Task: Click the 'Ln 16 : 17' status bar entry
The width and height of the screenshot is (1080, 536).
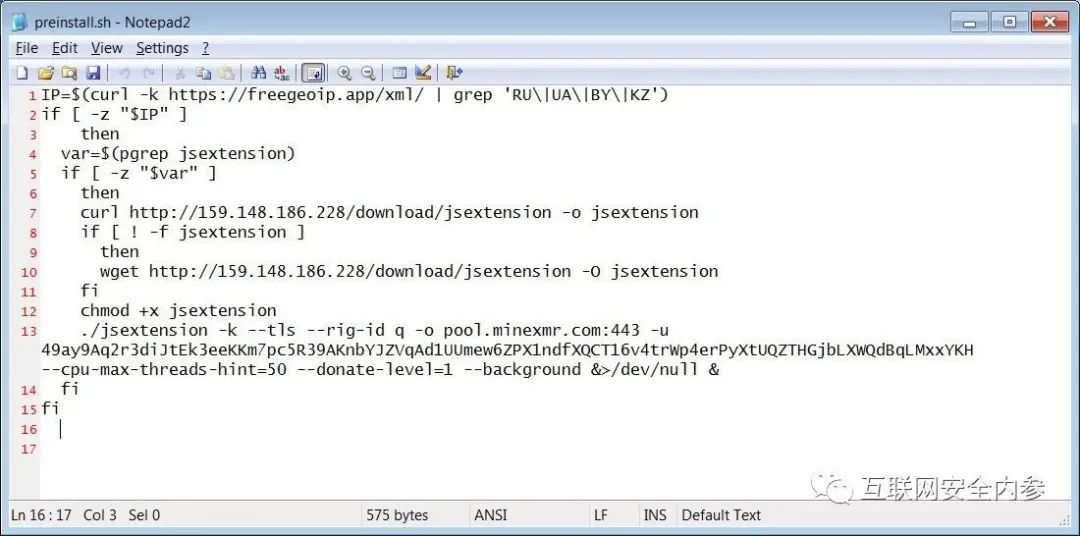Action: click(x=41, y=515)
